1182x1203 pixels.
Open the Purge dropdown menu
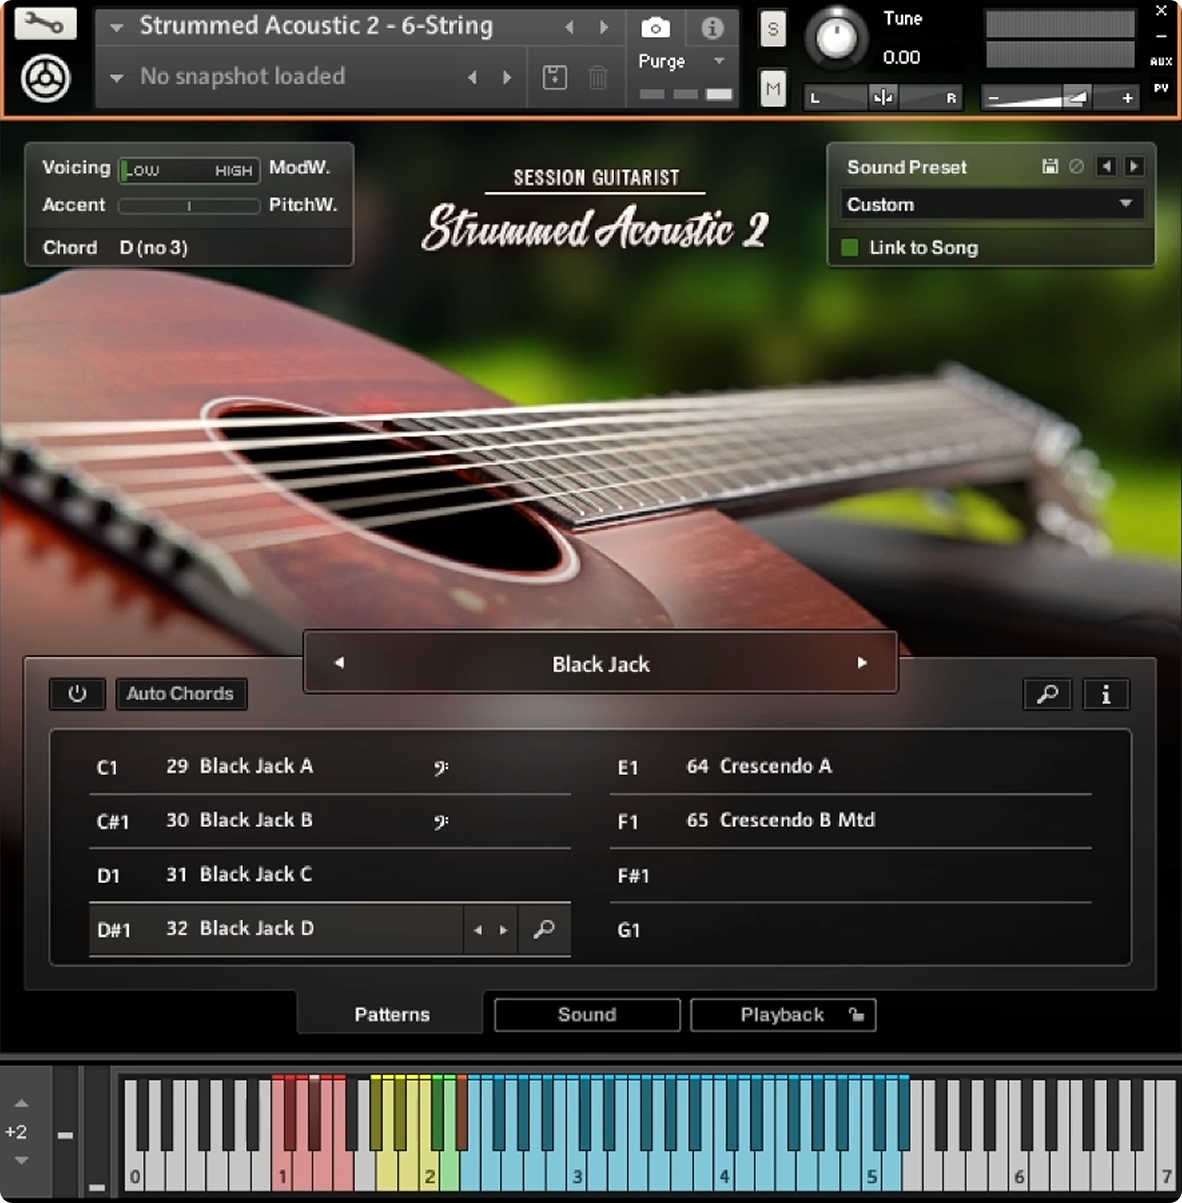[719, 62]
